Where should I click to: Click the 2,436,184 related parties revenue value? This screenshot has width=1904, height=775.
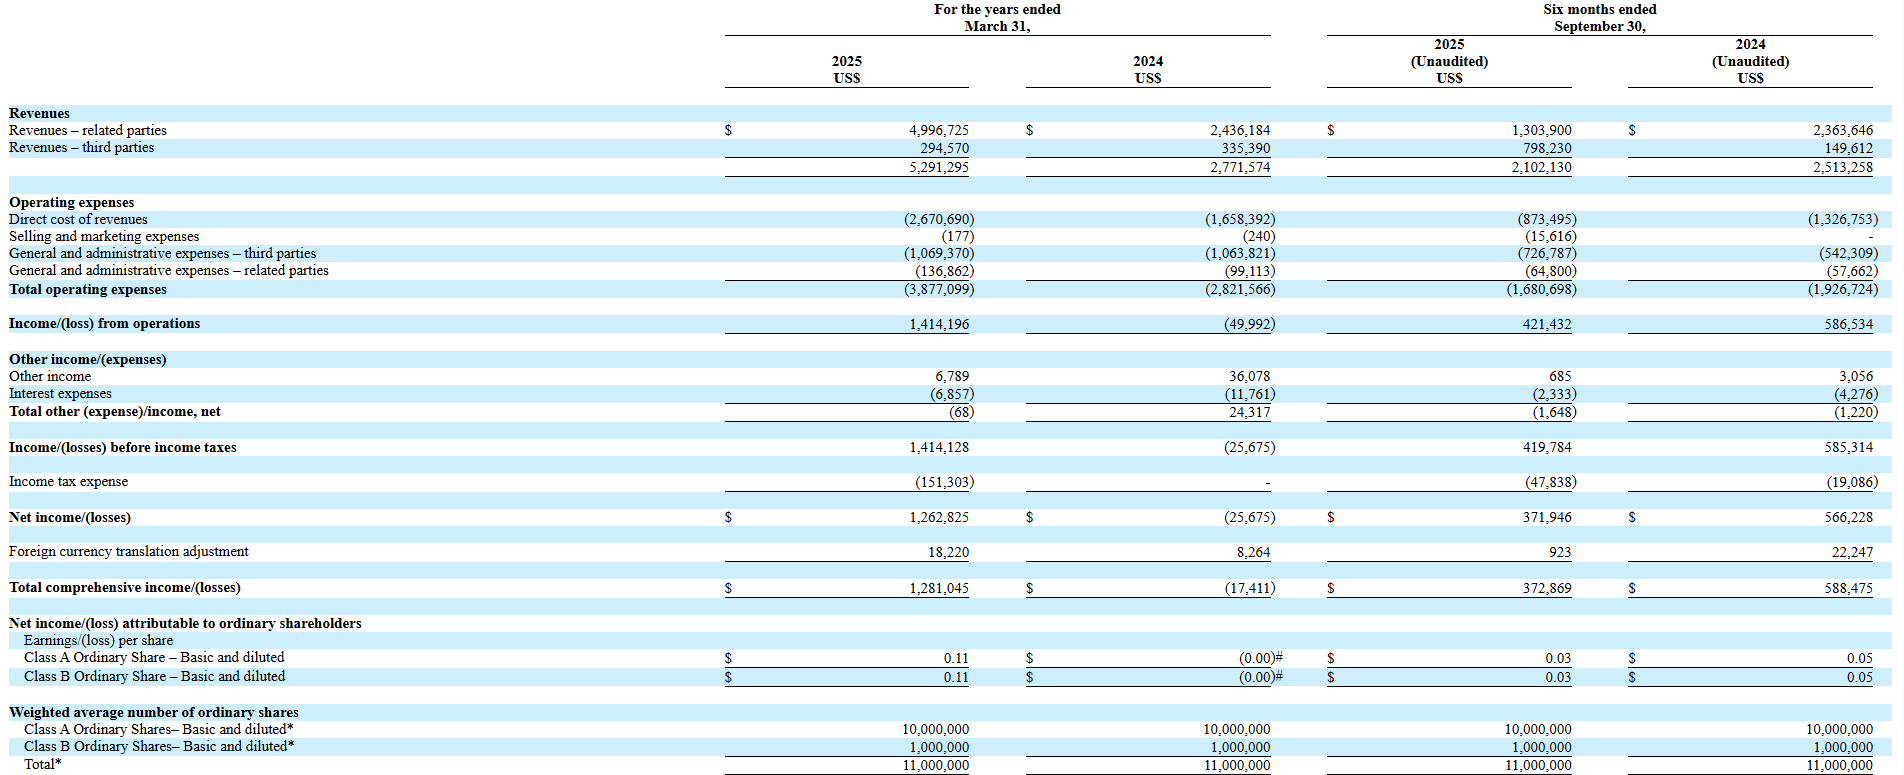(1239, 131)
